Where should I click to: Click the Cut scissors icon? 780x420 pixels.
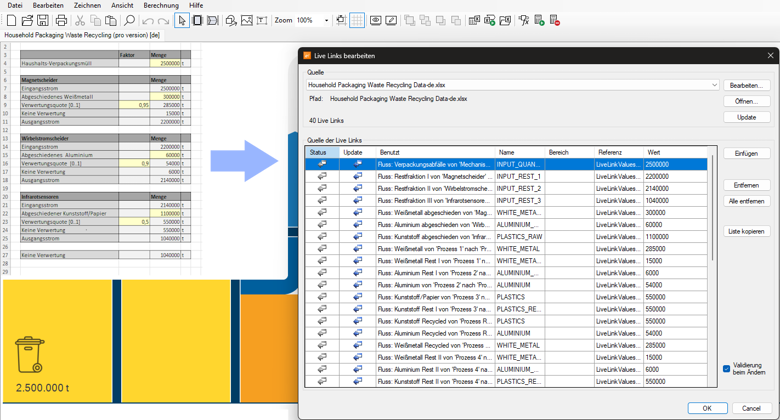[80, 20]
